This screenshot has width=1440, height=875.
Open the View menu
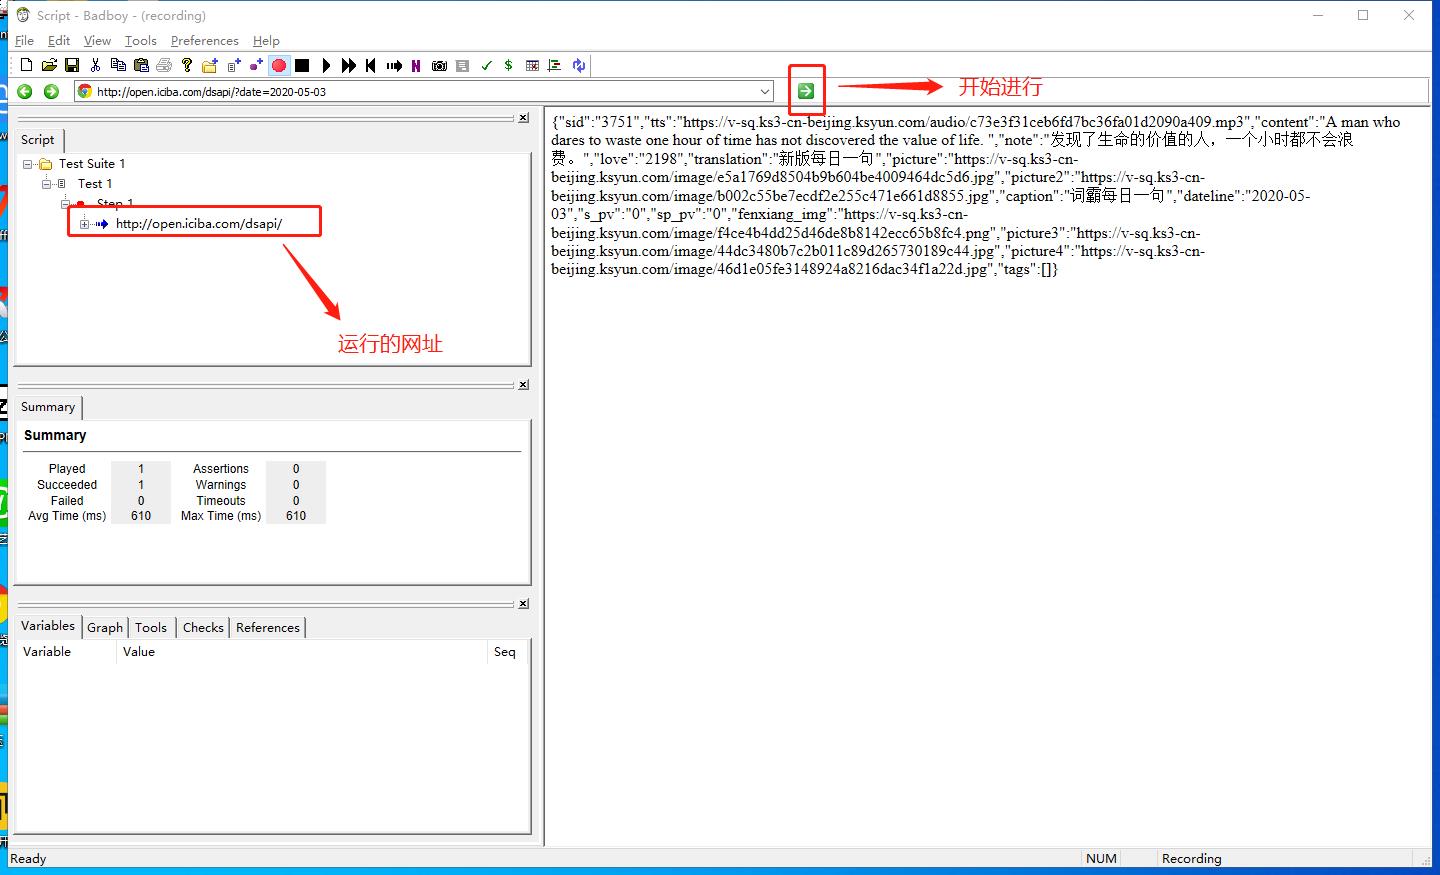97,40
